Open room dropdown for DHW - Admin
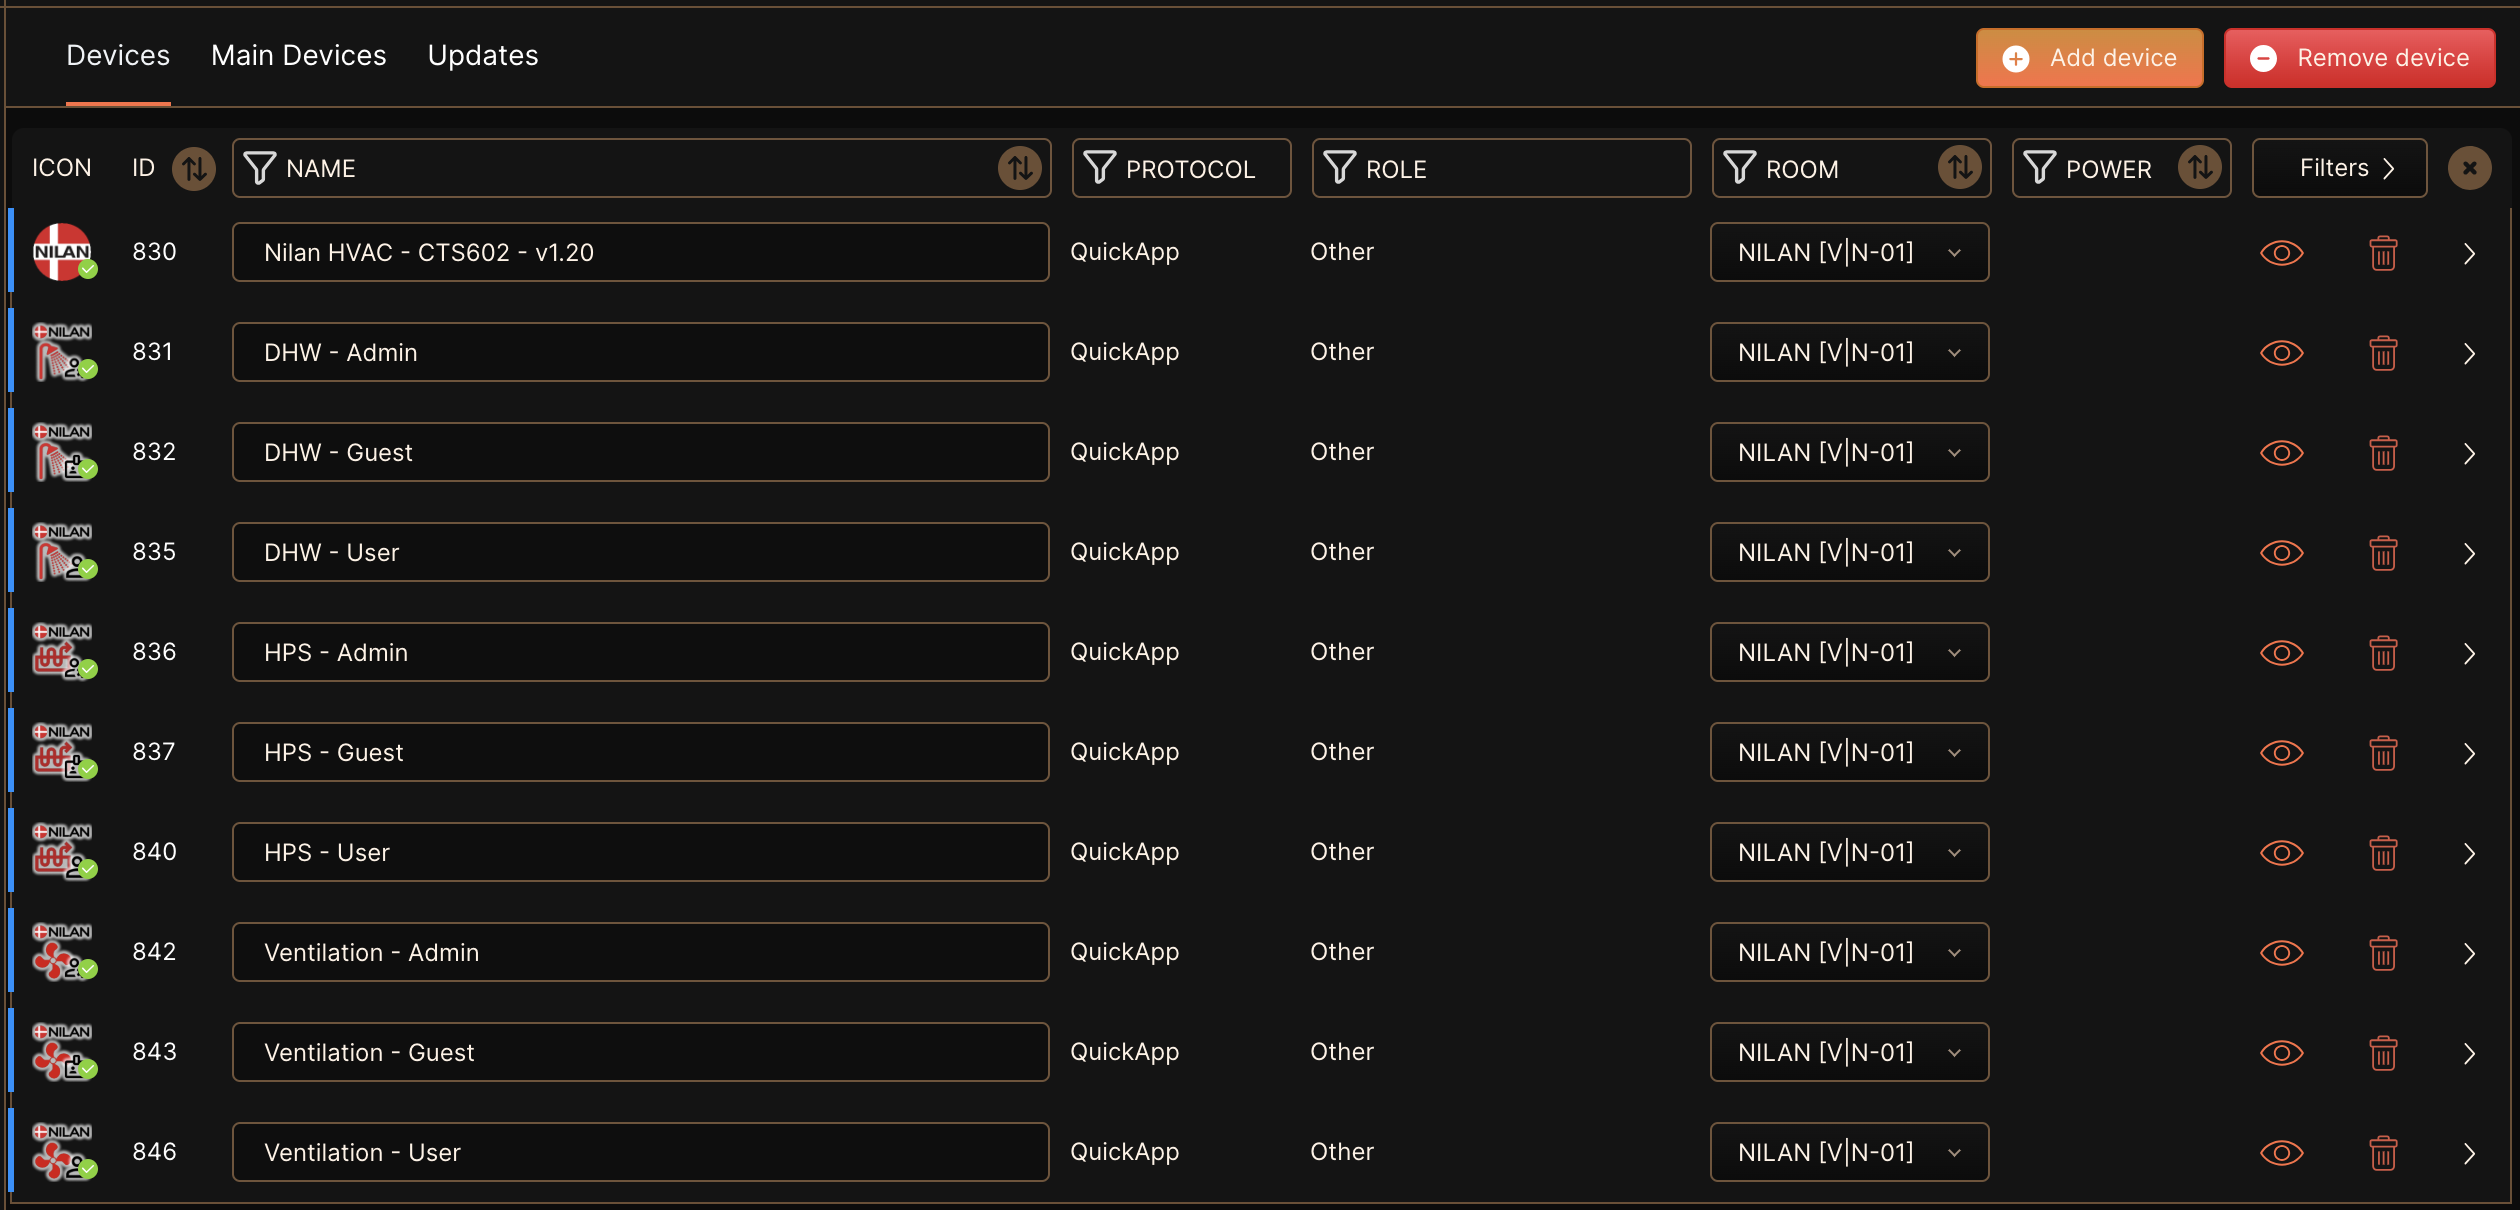 1849,352
